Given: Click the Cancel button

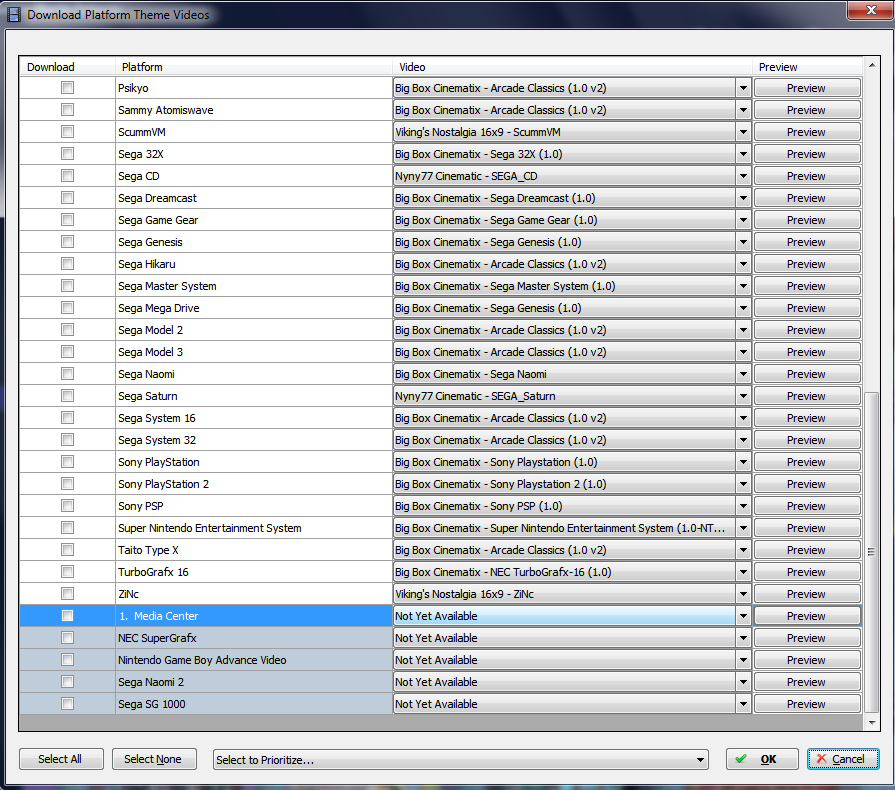Looking at the screenshot, I should [843, 759].
